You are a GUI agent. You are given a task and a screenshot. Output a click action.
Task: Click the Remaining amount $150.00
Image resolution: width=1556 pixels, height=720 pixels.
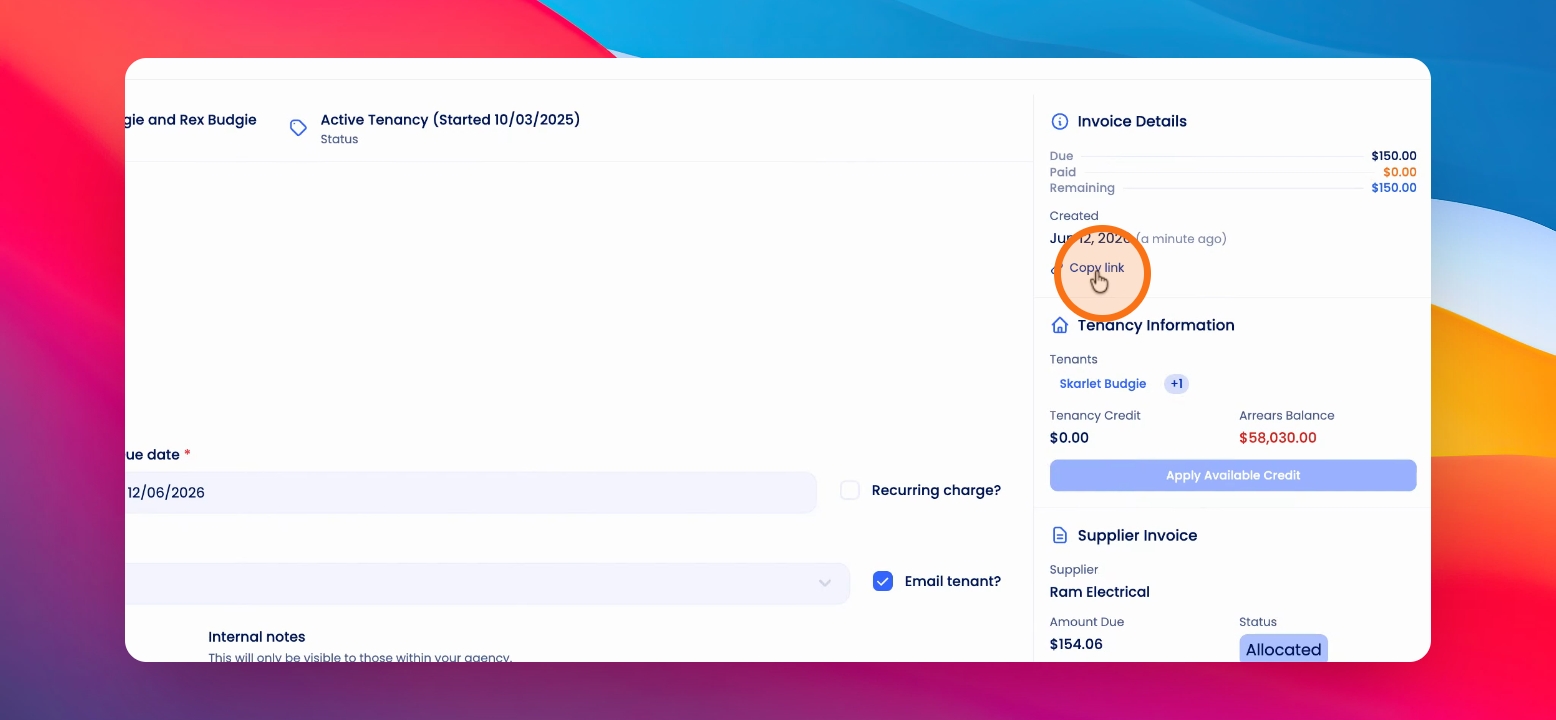point(1394,188)
